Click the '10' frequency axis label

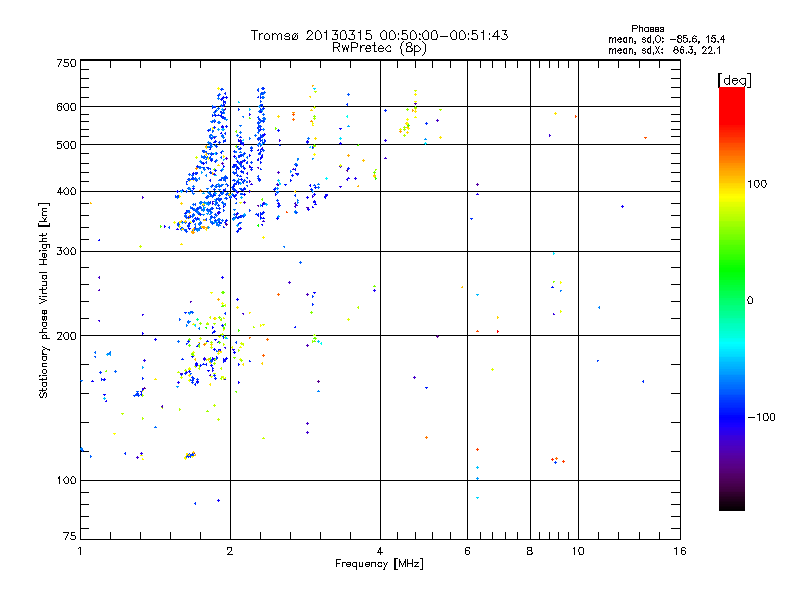578,551
